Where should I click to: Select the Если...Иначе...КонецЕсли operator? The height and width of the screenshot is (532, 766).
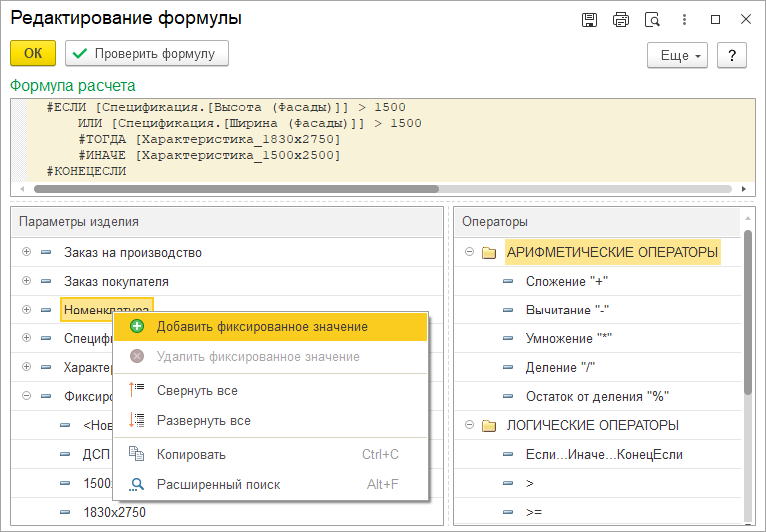click(x=604, y=454)
